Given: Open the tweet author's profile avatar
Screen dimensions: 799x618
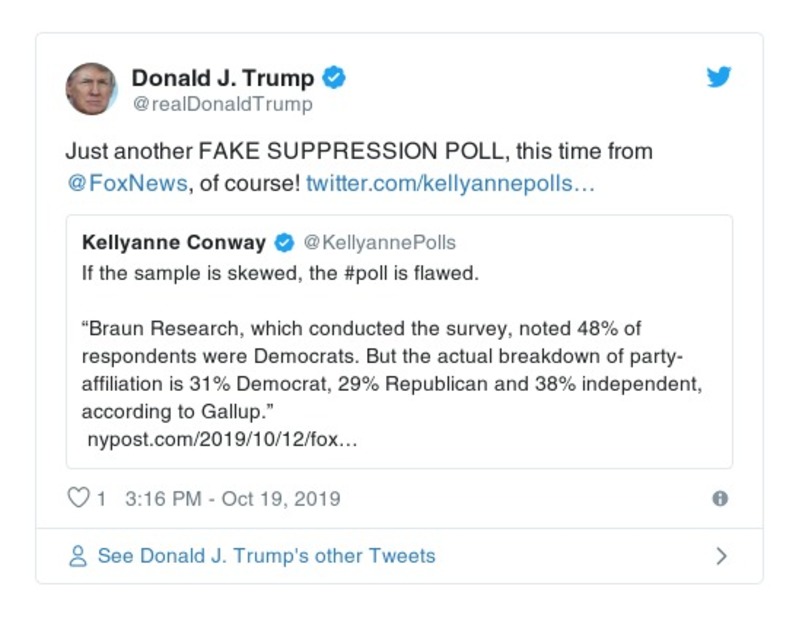Looking at the screenshot, I should pyautogui.click(x=91, y=89).
